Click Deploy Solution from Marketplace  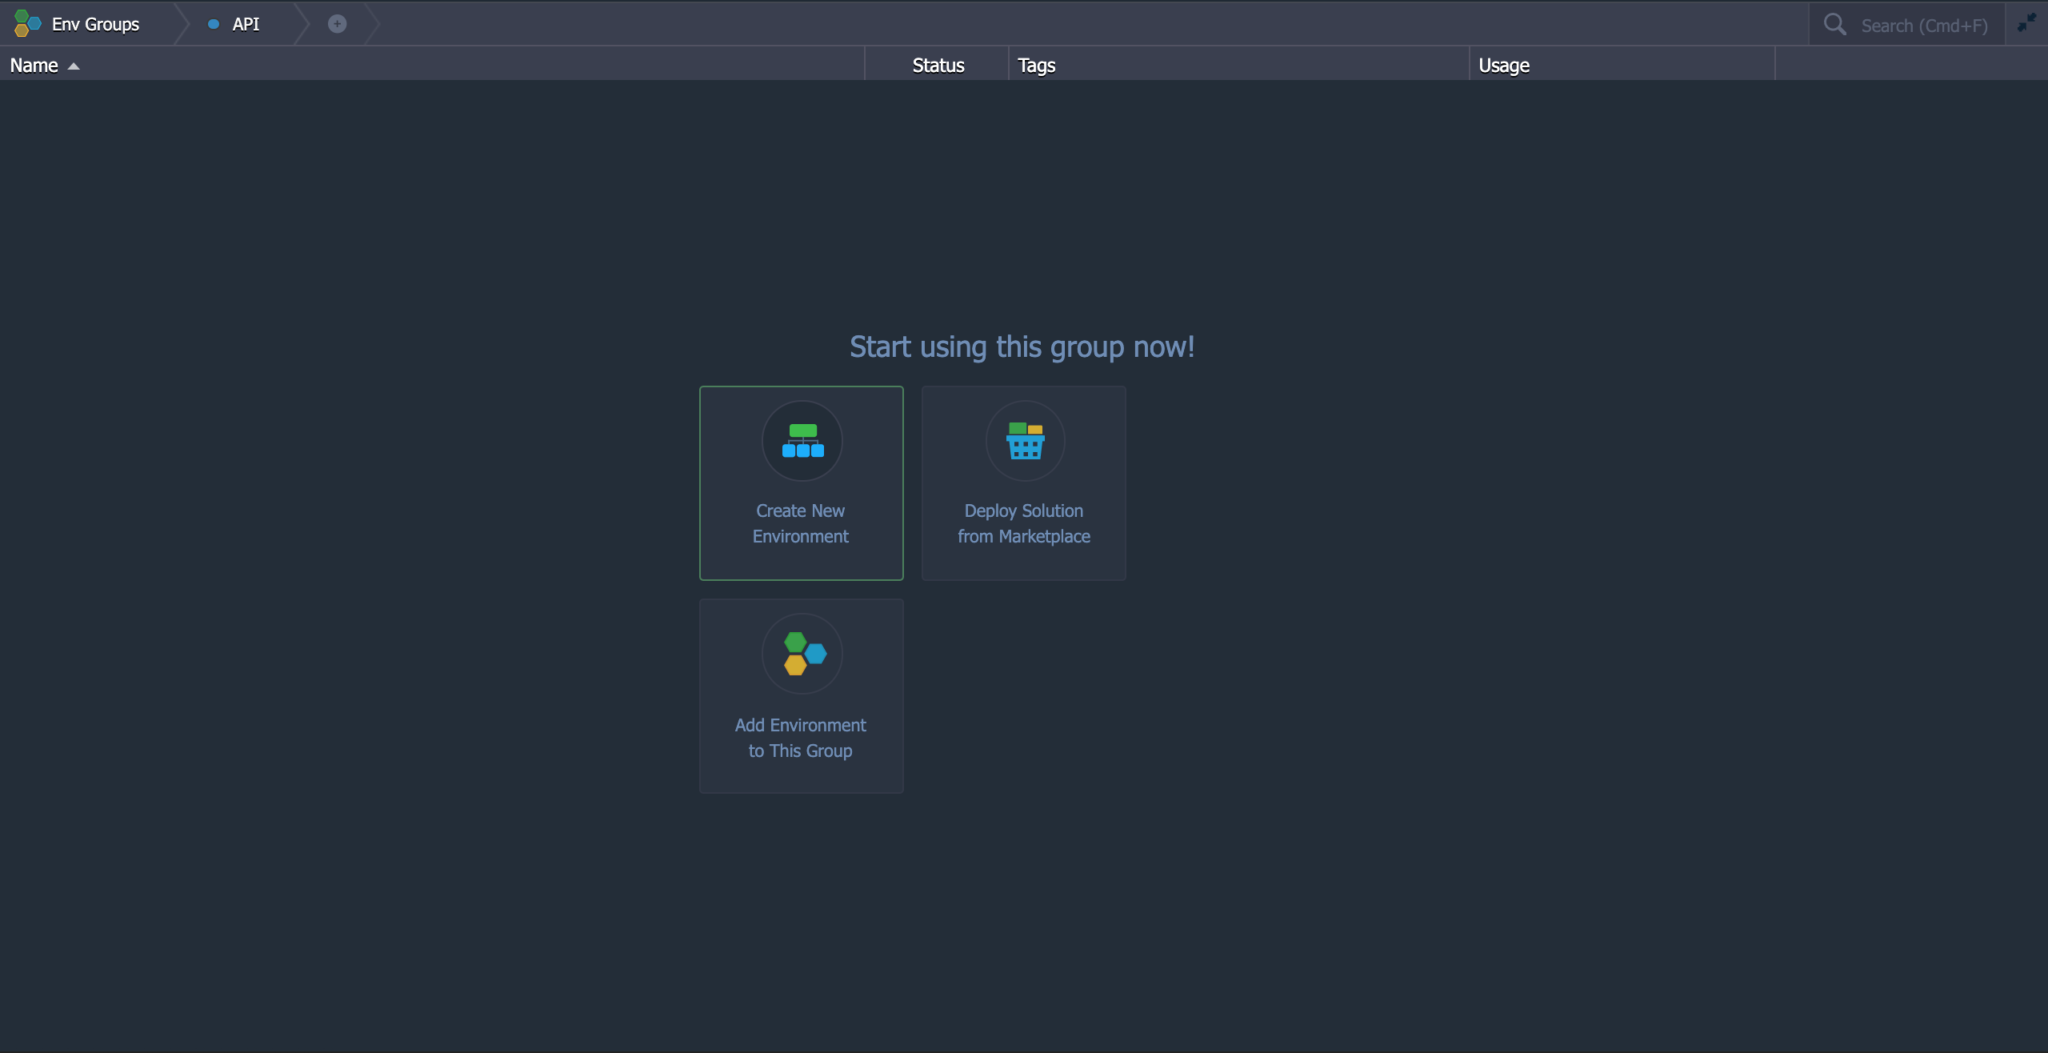(1023, 483)
